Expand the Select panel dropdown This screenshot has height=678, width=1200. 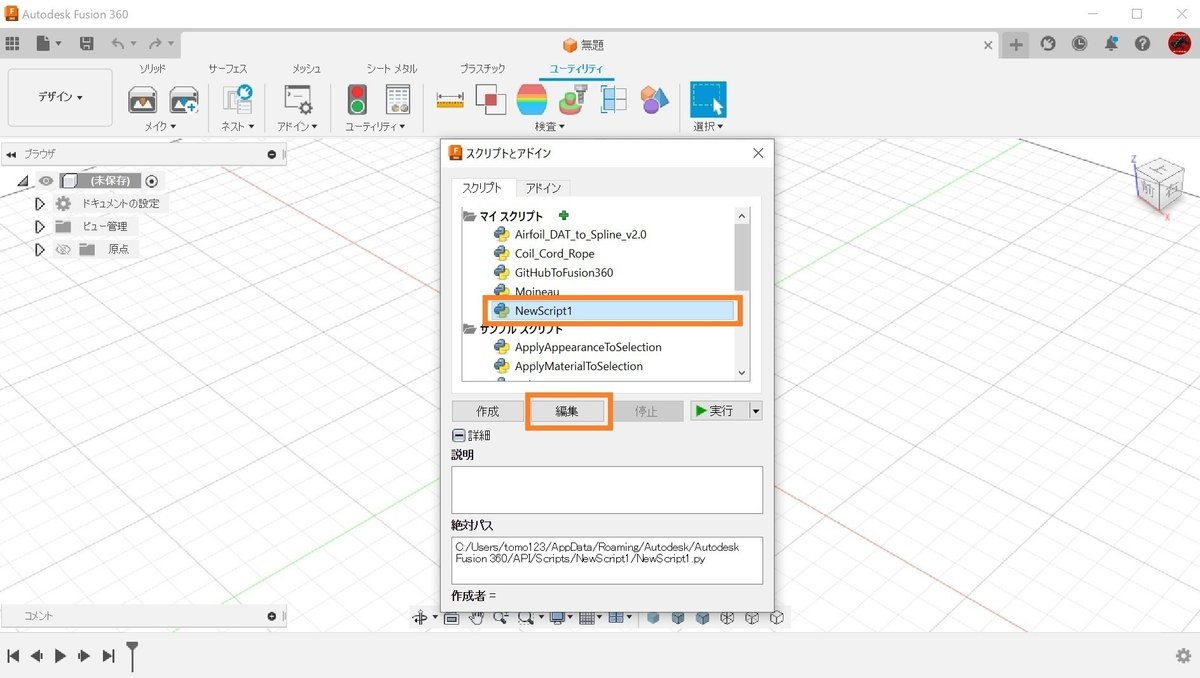pos(708,127)
